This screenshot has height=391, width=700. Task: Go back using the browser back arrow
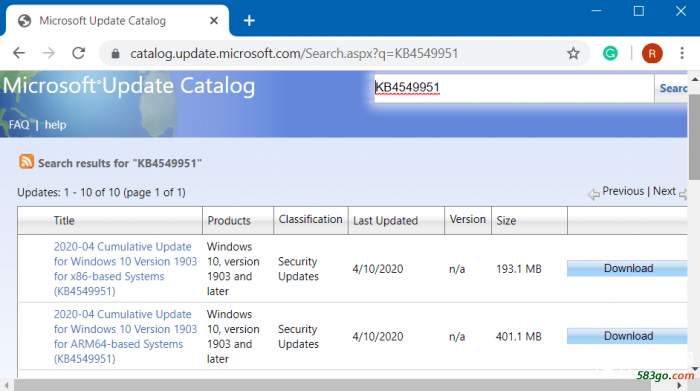point(19,53)
